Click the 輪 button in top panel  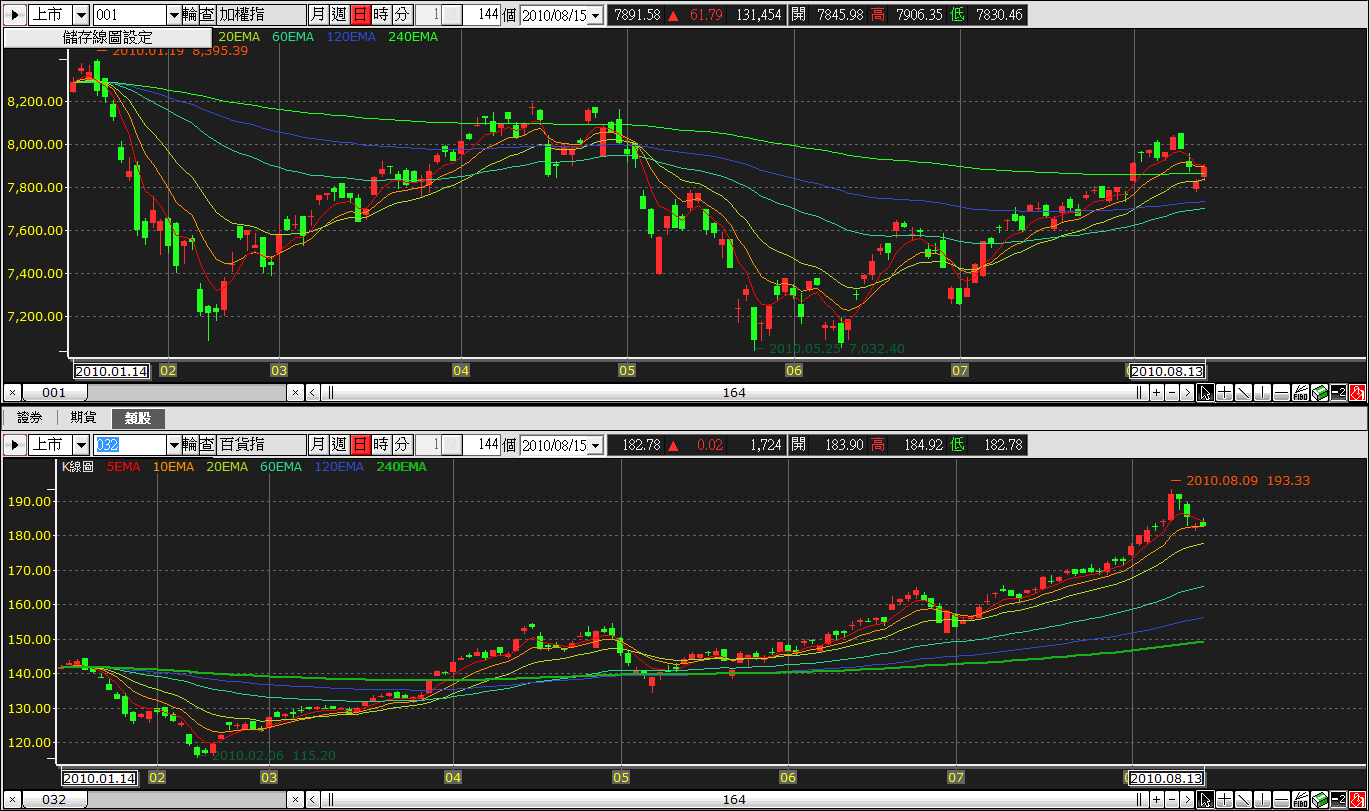190,15
